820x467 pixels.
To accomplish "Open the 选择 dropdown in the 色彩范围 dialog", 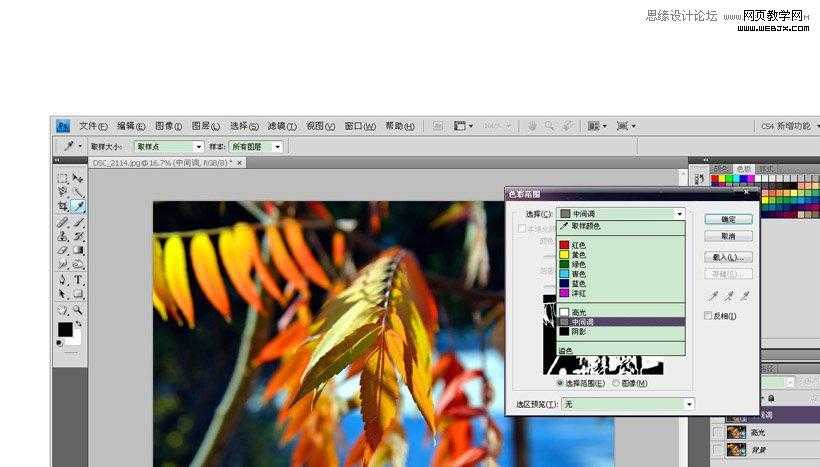I will (x=621, y=213).
